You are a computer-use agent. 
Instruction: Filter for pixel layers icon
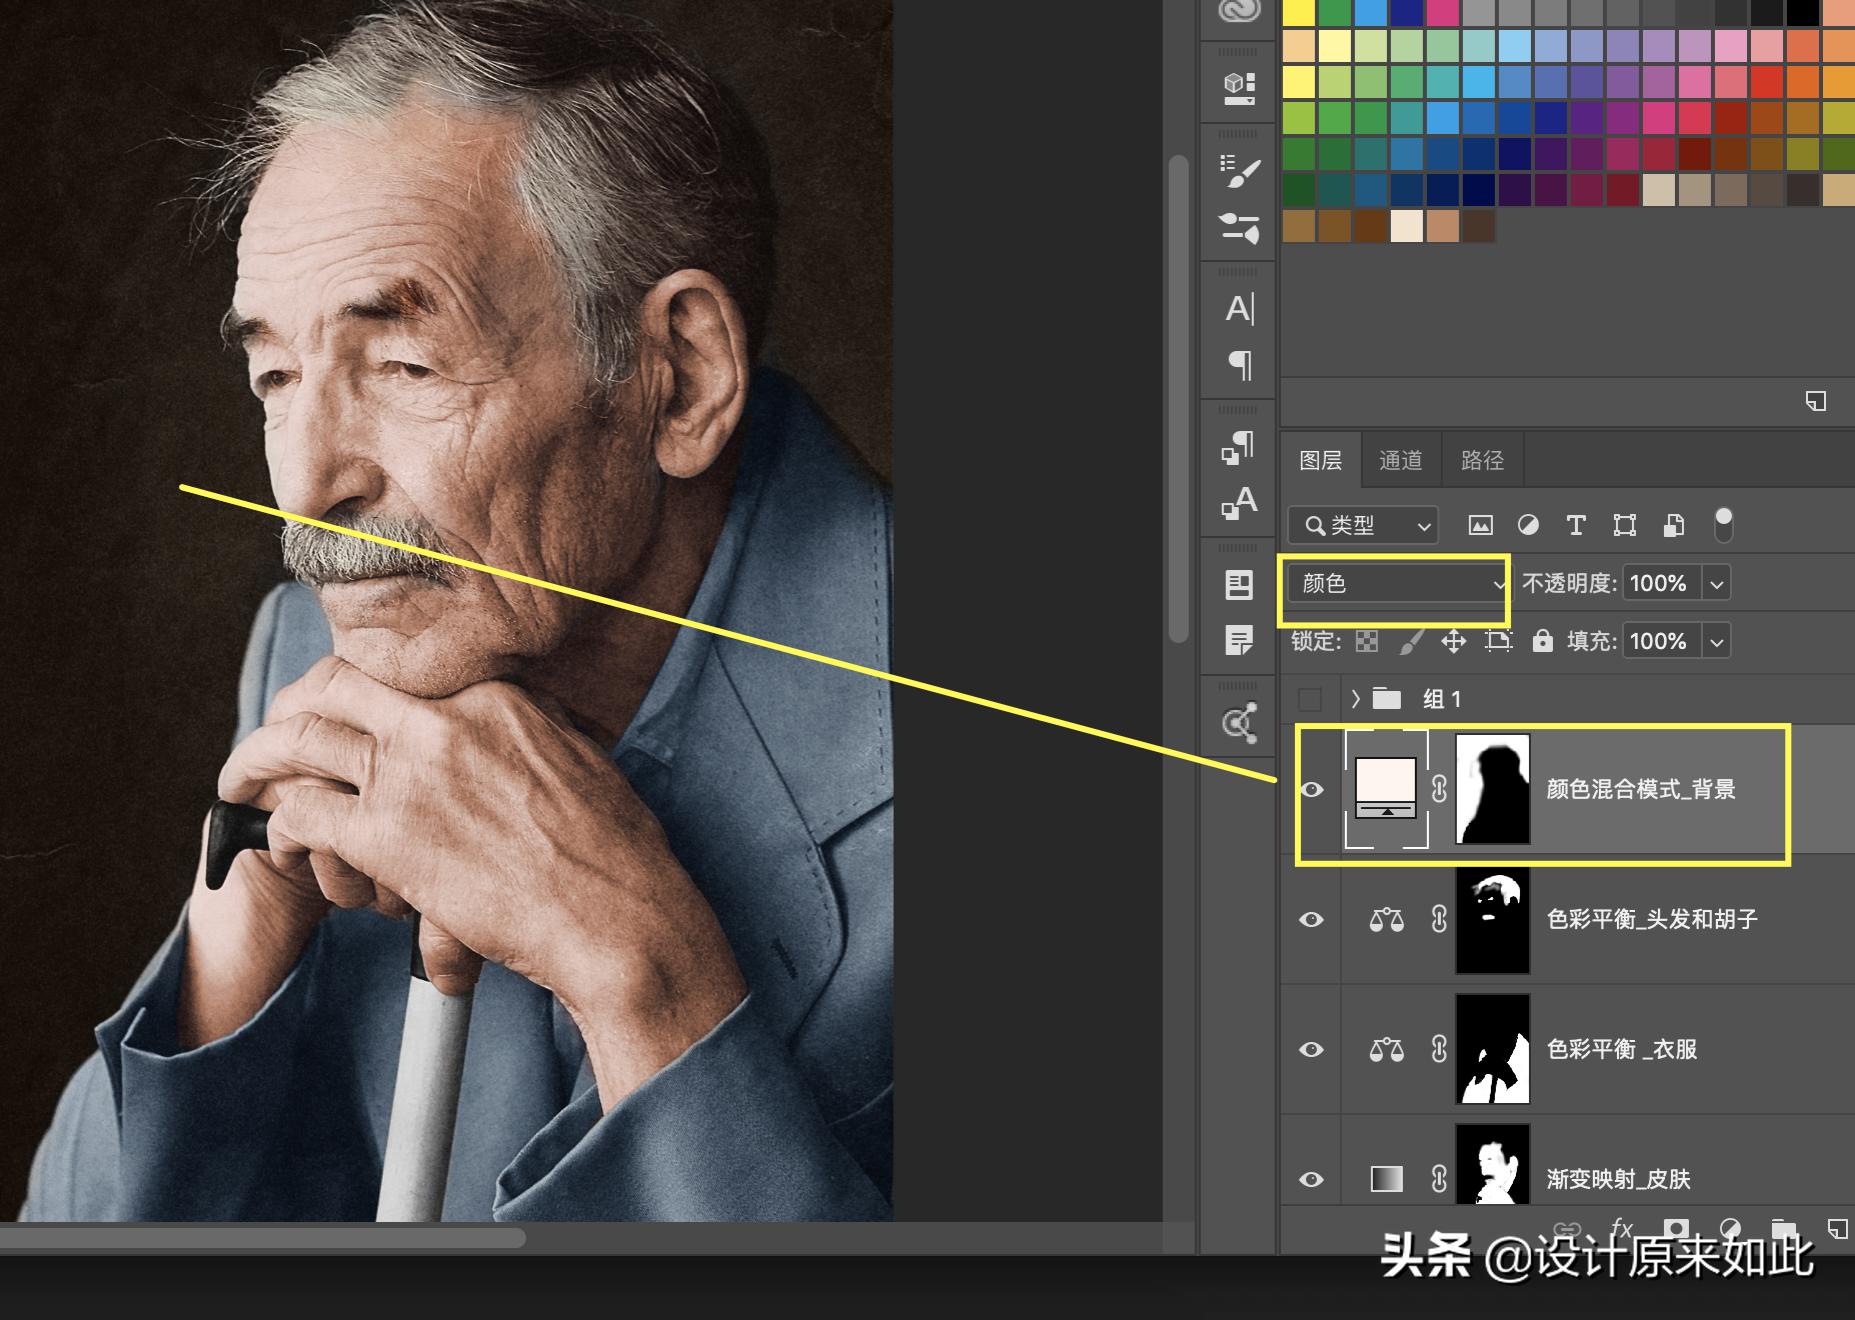[x=1480, y=525]
